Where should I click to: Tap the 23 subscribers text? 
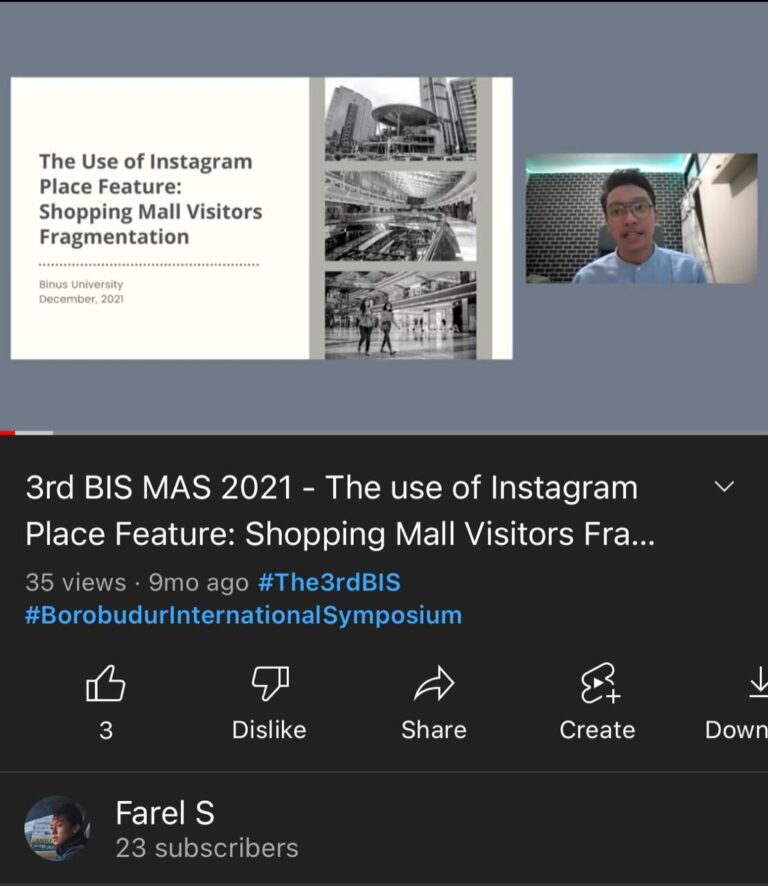207,848
